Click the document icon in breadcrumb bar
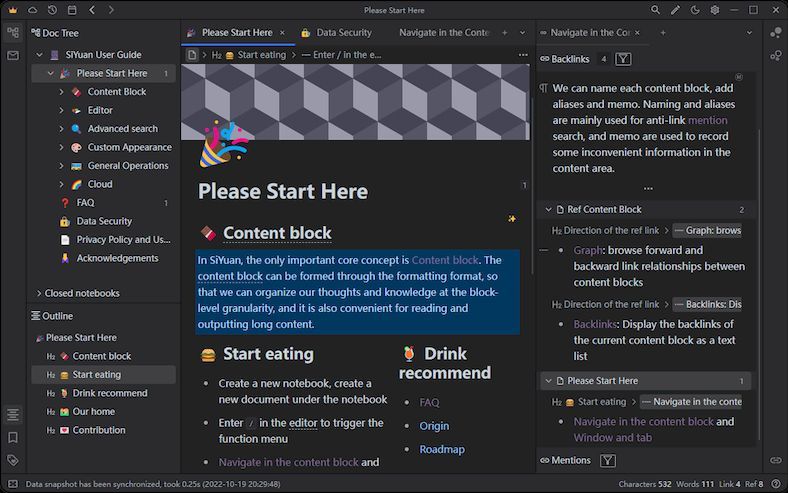This screenshot has height=493, width=788. pos(191,55)
